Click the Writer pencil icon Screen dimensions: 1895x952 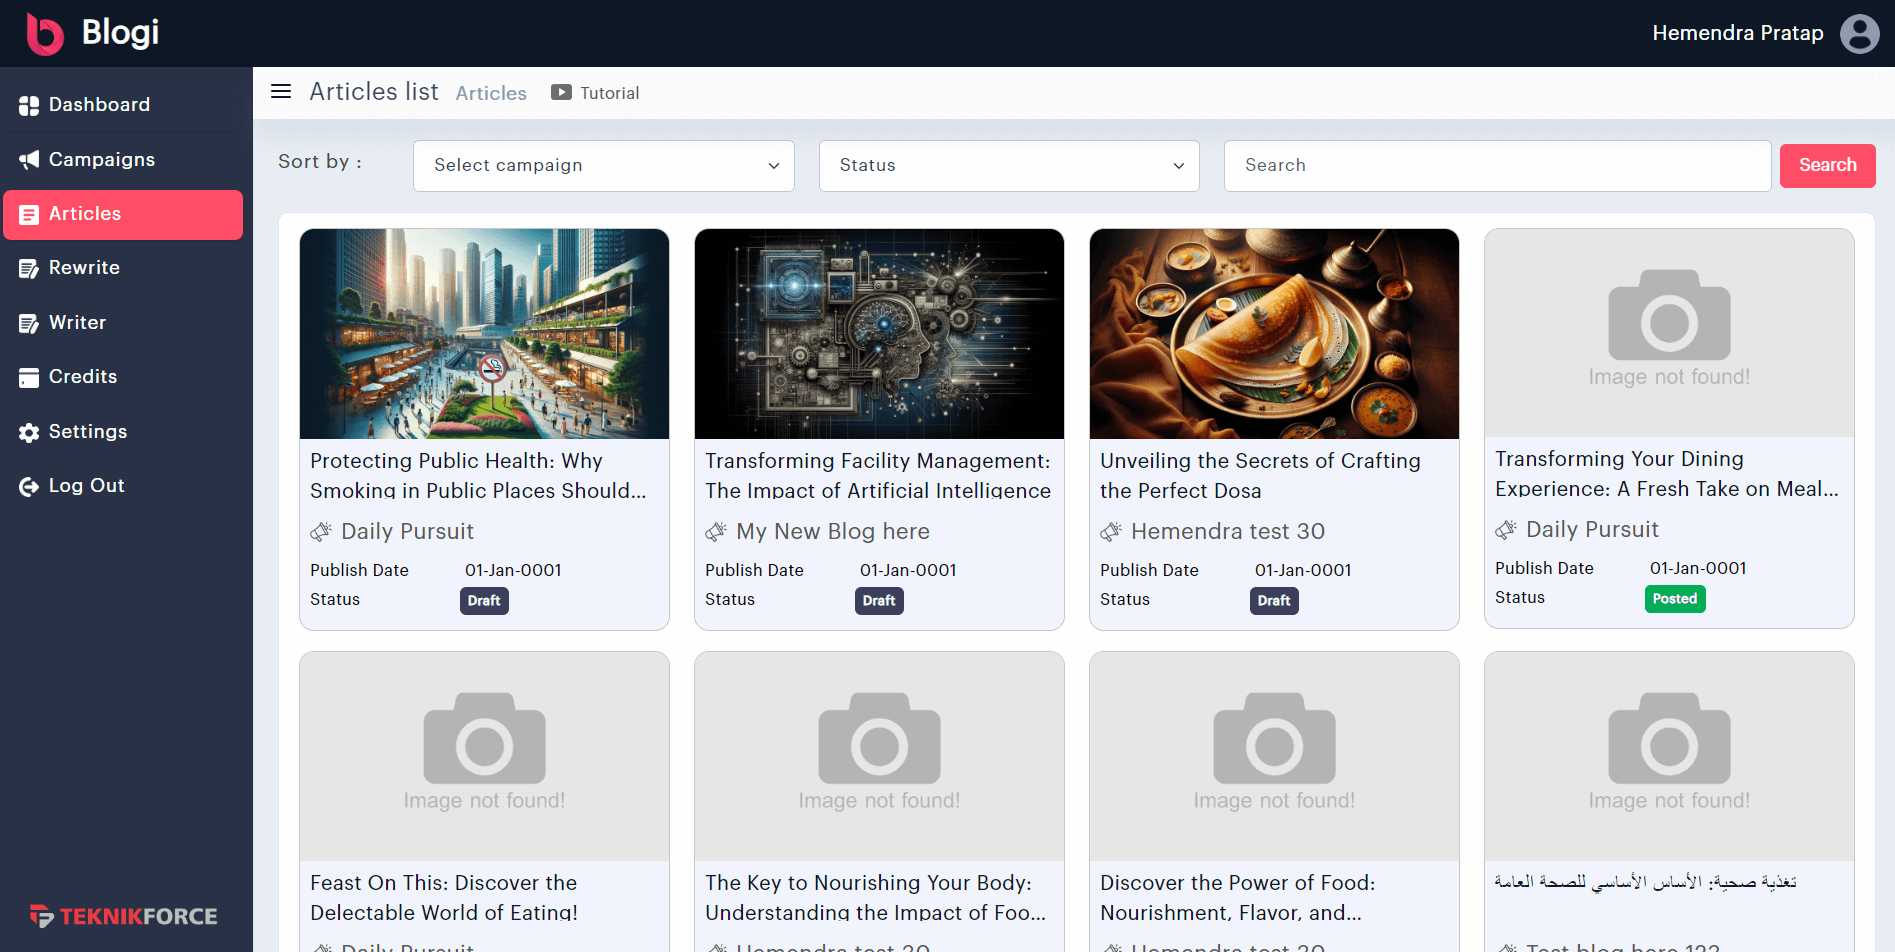29,323
